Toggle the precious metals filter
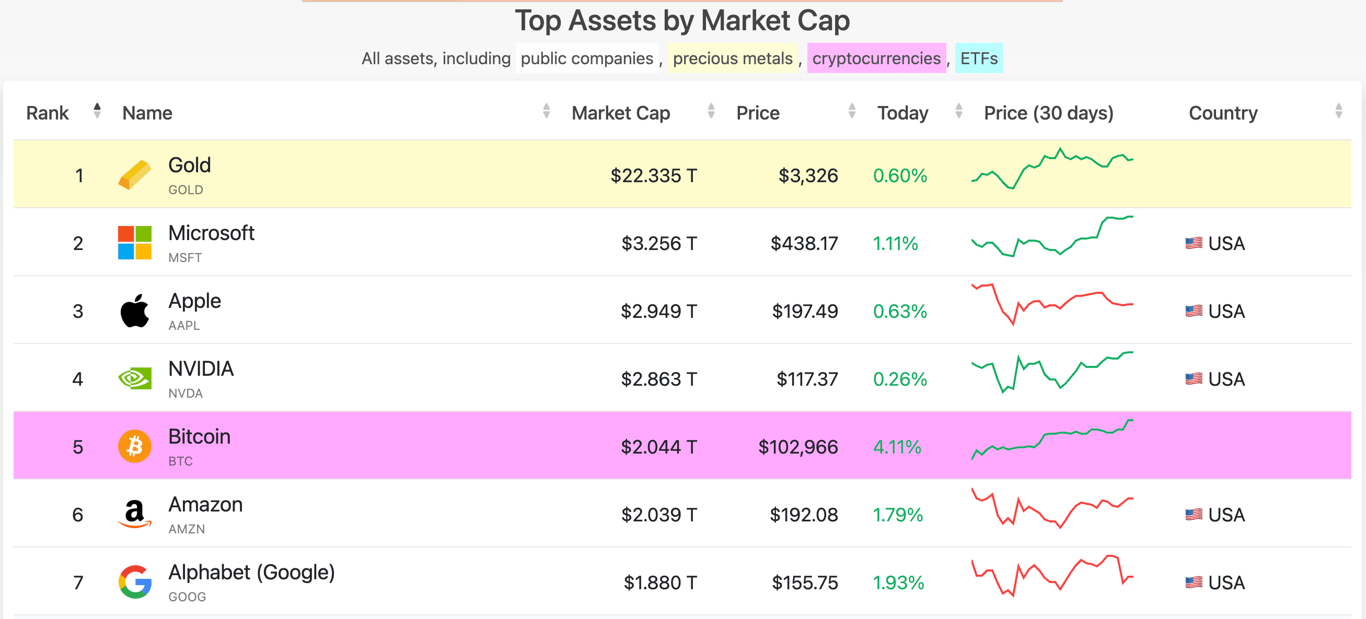The width and height of the screenshot is (1366, 619). tap(732, 59)
